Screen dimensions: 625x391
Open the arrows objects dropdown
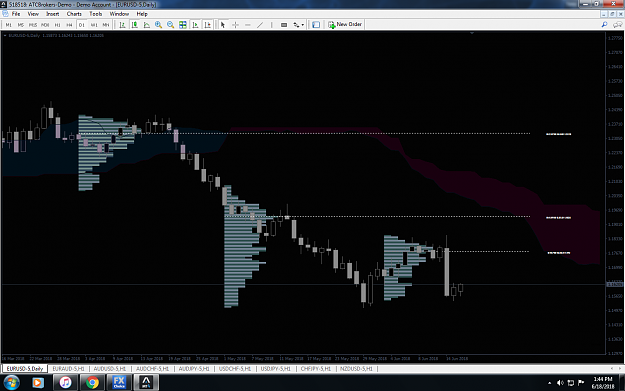pyautogui.click(x=299, y=25)
